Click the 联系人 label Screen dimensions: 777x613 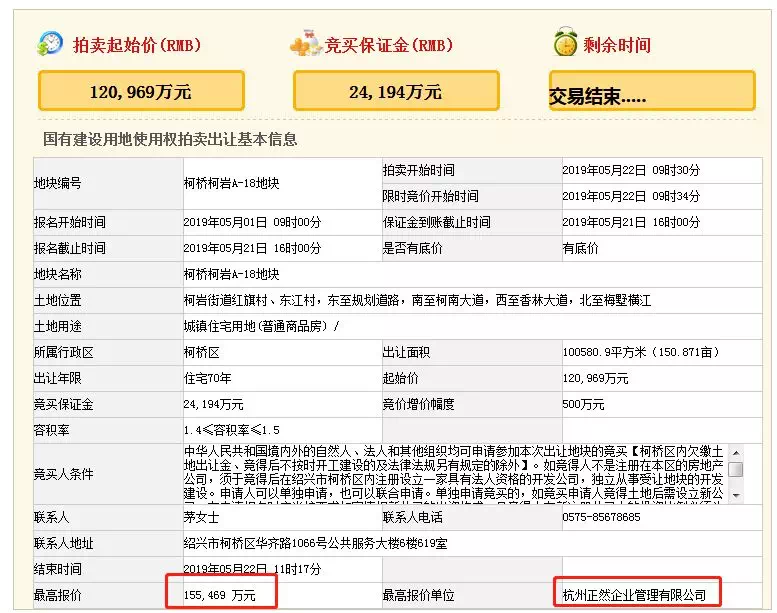click(52, 517)
